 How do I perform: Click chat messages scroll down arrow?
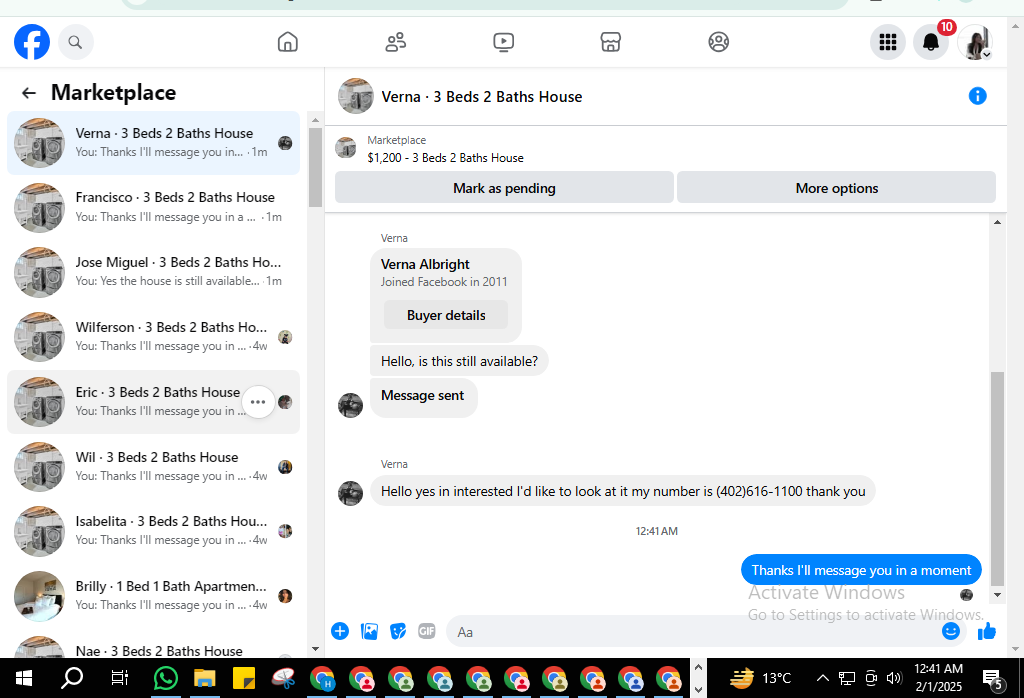coord(997,595)
